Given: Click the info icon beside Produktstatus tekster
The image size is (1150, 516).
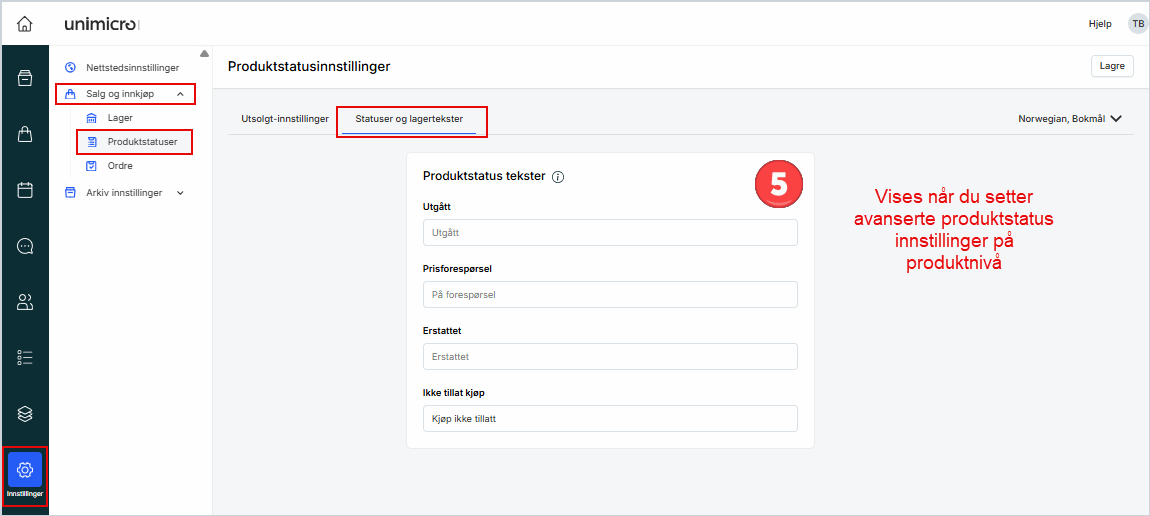Looking at the screenshot, I should click(558, 177).
